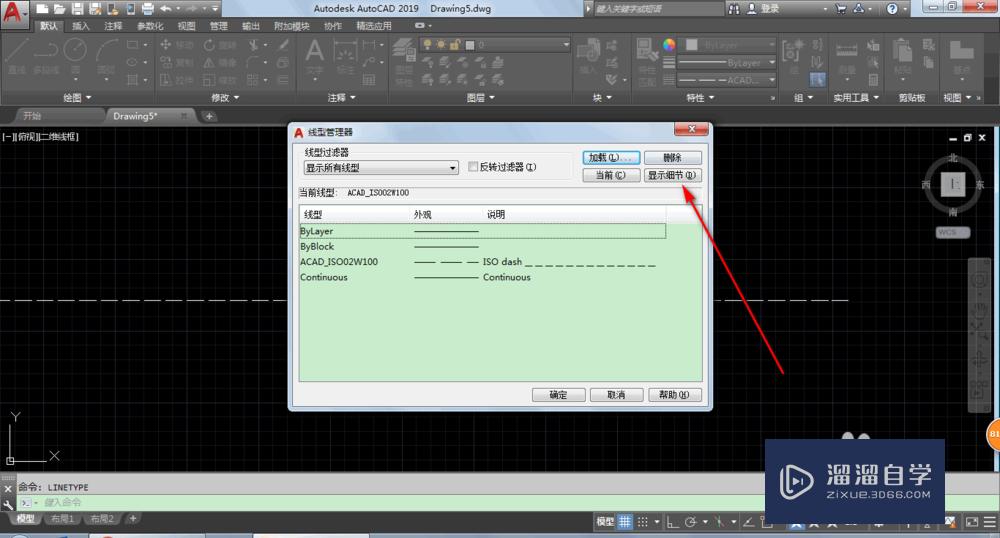Image resolution: width=1000 pixels, height=538 pixels.
Task: Select the Circle tool in the Draw panel
Action: coord(75,56)
